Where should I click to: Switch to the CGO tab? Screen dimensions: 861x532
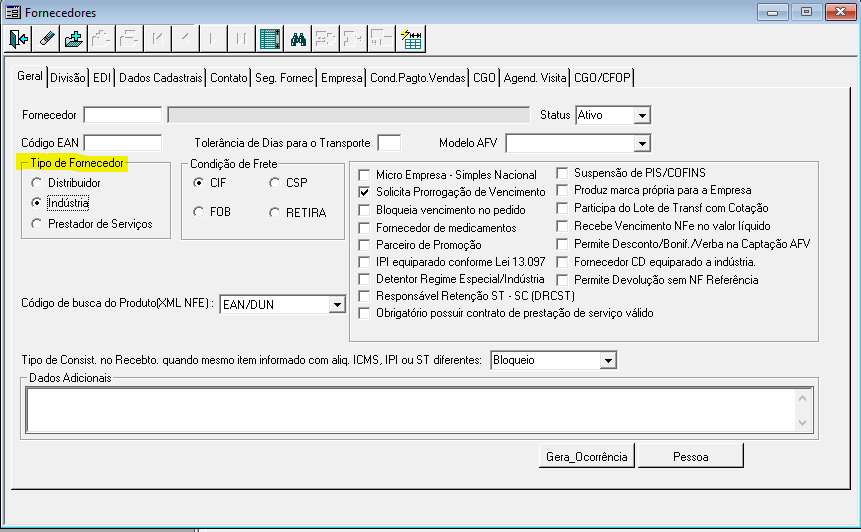click(x=484, y=78)
